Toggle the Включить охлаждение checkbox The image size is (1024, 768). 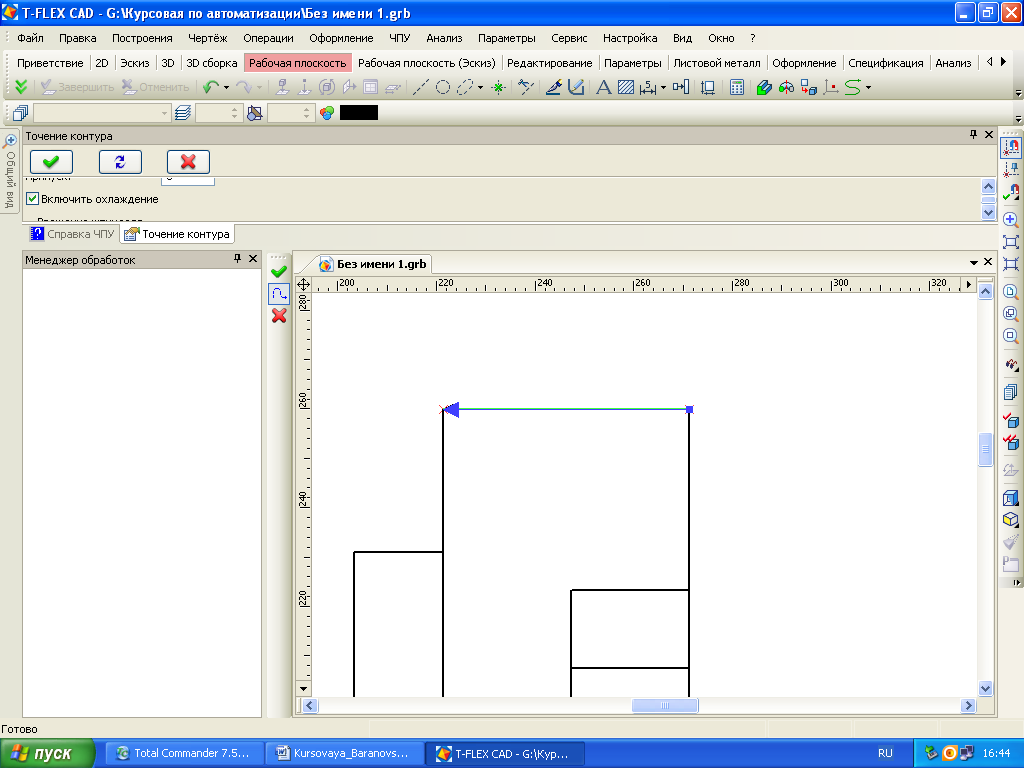click(32, 199)
